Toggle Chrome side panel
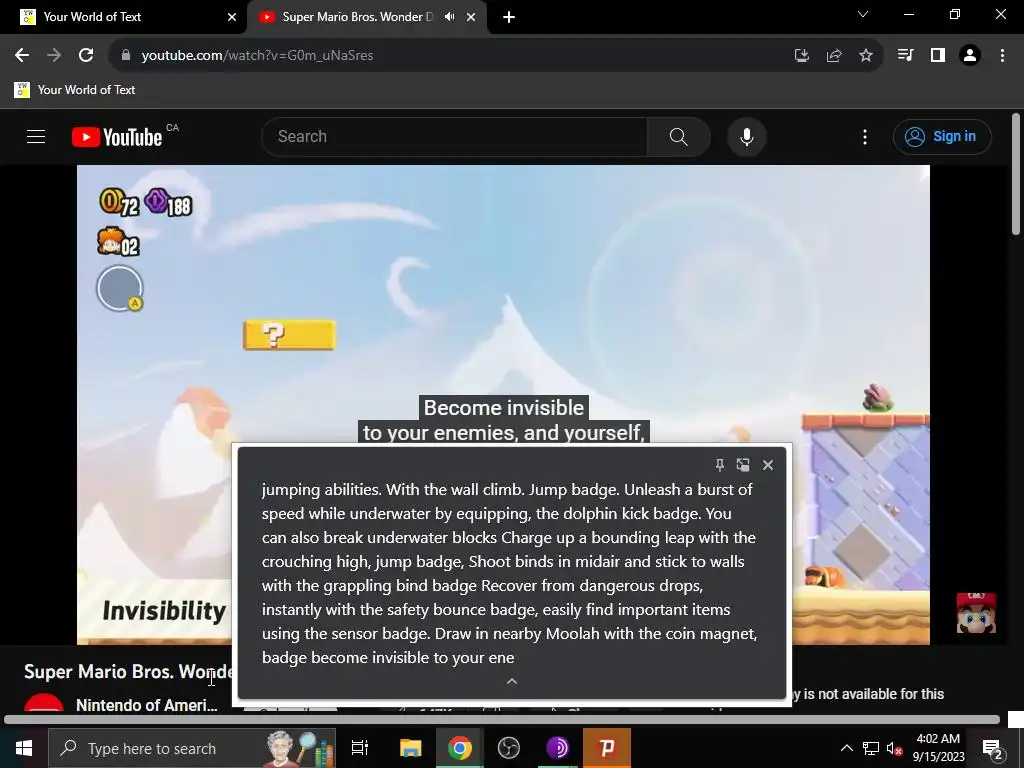Image resolution: width=1024 pixels, height=768 pixels. (x=938, y=56)
